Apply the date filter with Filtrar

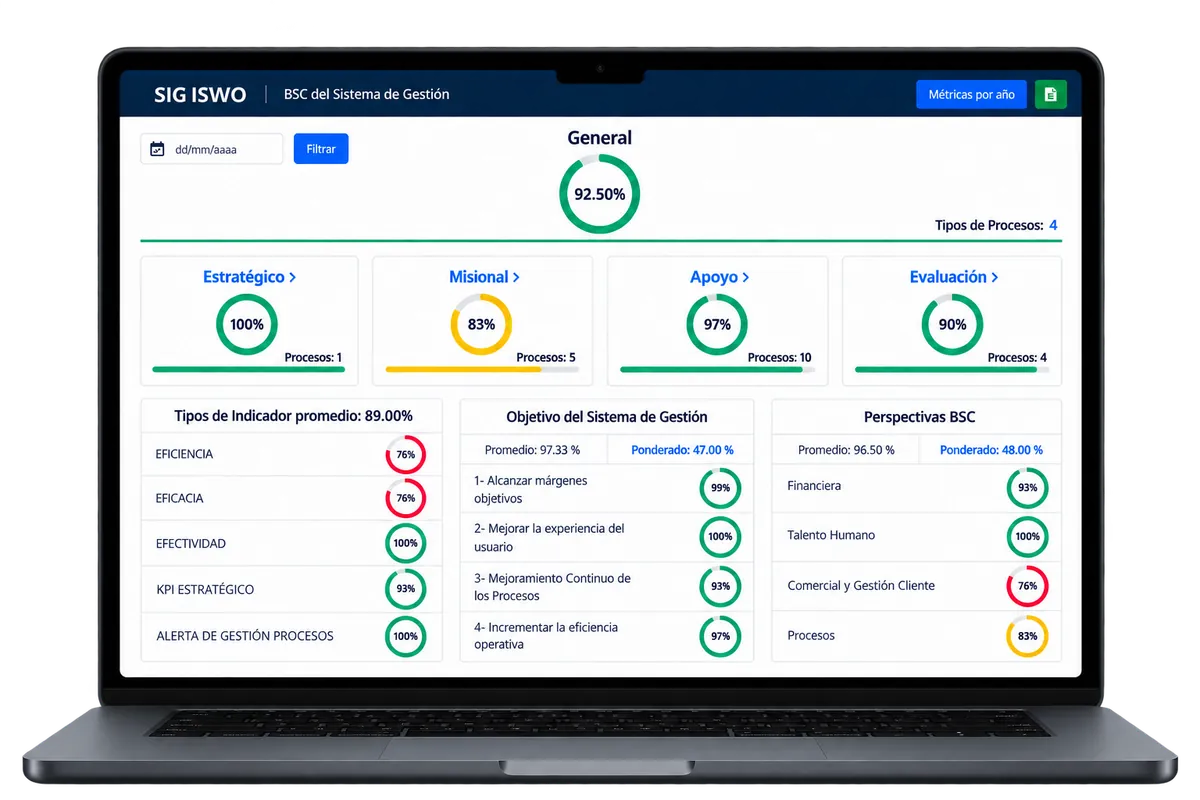pyautogui.click(x=321, y=149)
